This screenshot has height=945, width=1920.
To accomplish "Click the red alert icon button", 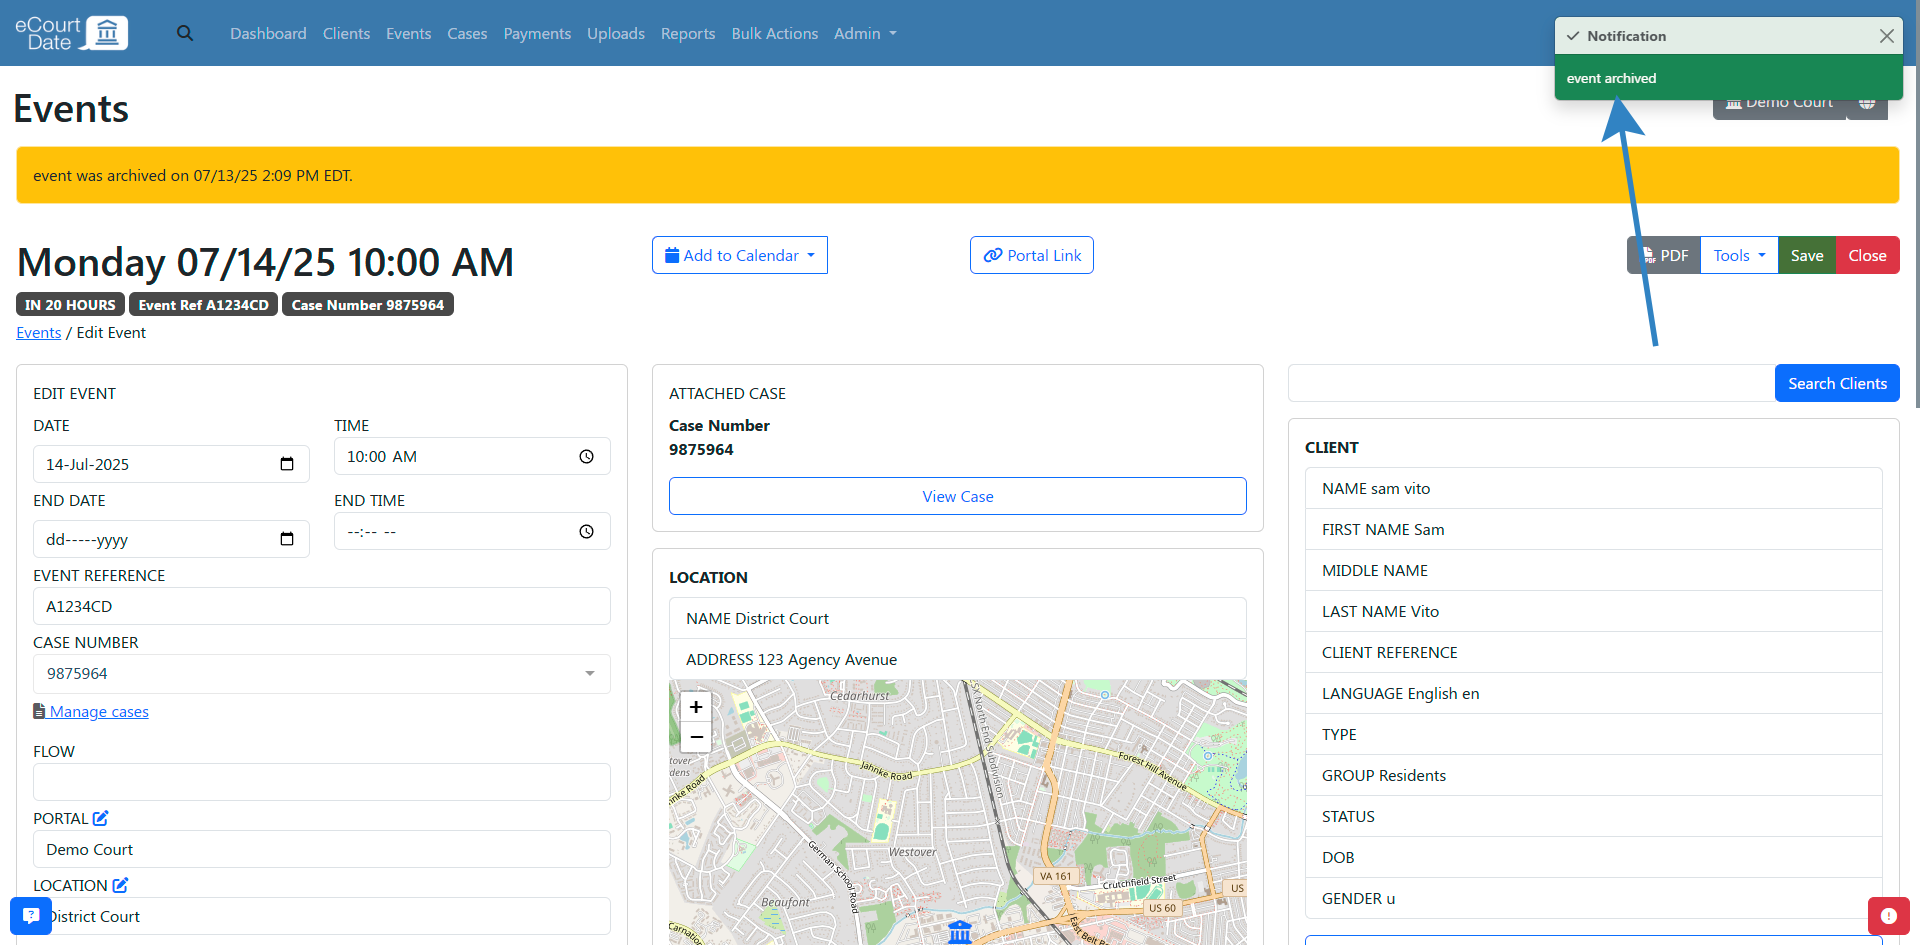I will point(1888,916).
